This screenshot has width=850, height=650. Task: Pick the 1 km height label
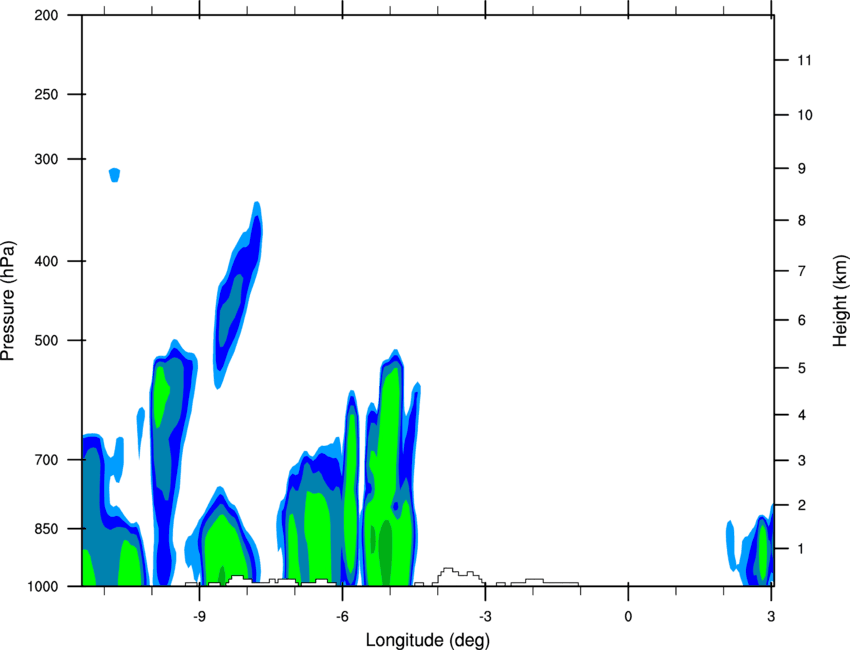(x=801, y=549)
